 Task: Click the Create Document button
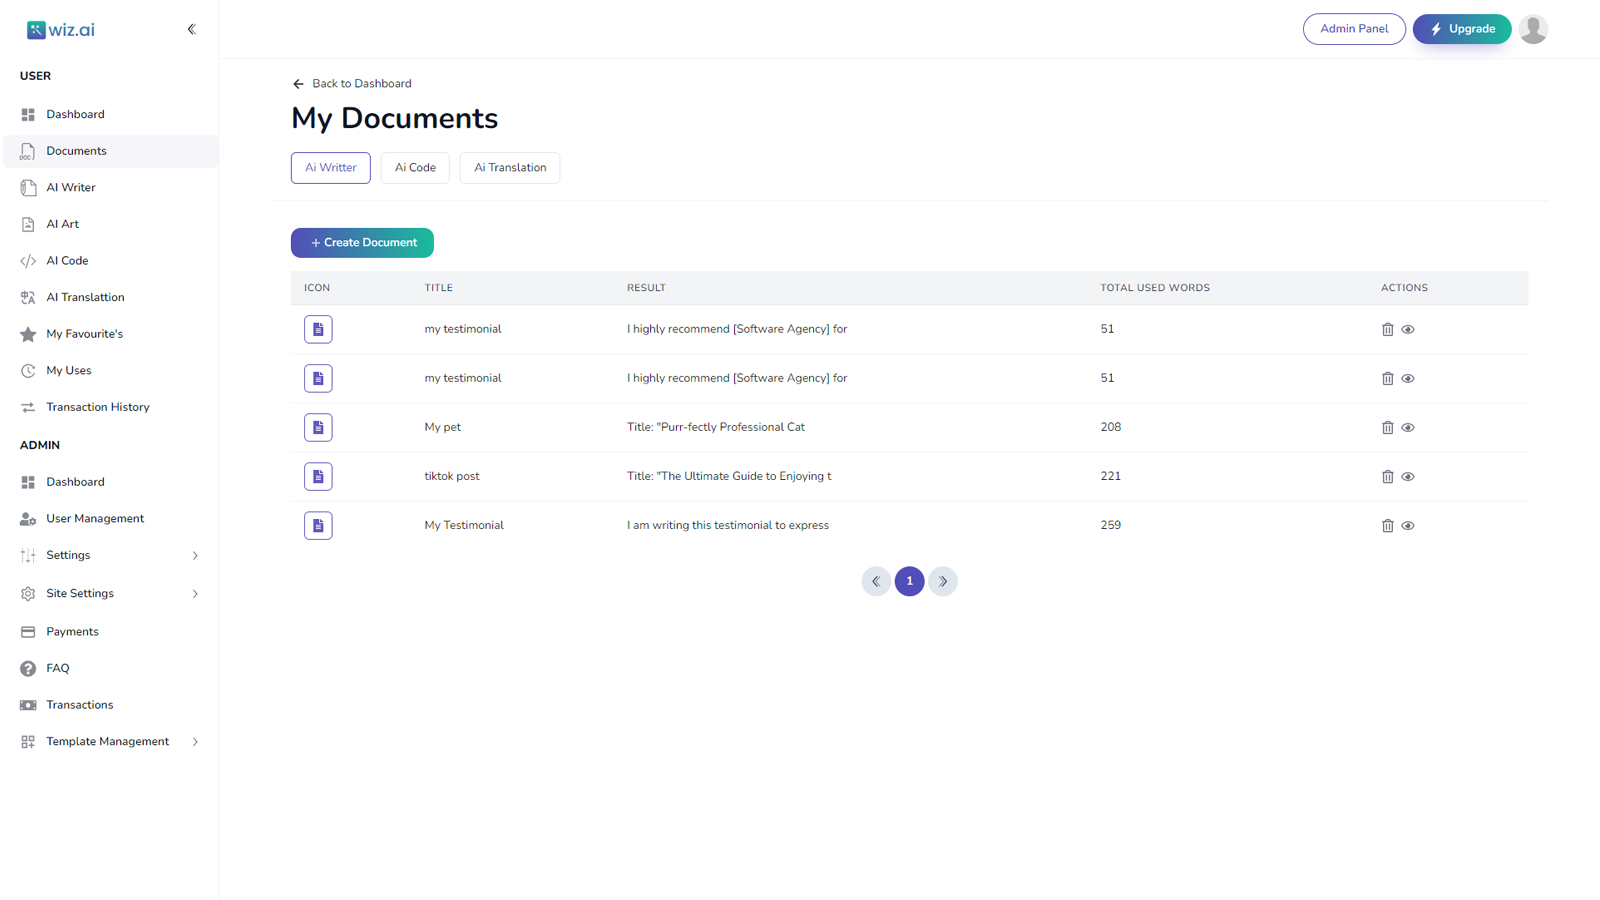pyautogui.click(x=362, y=242)
